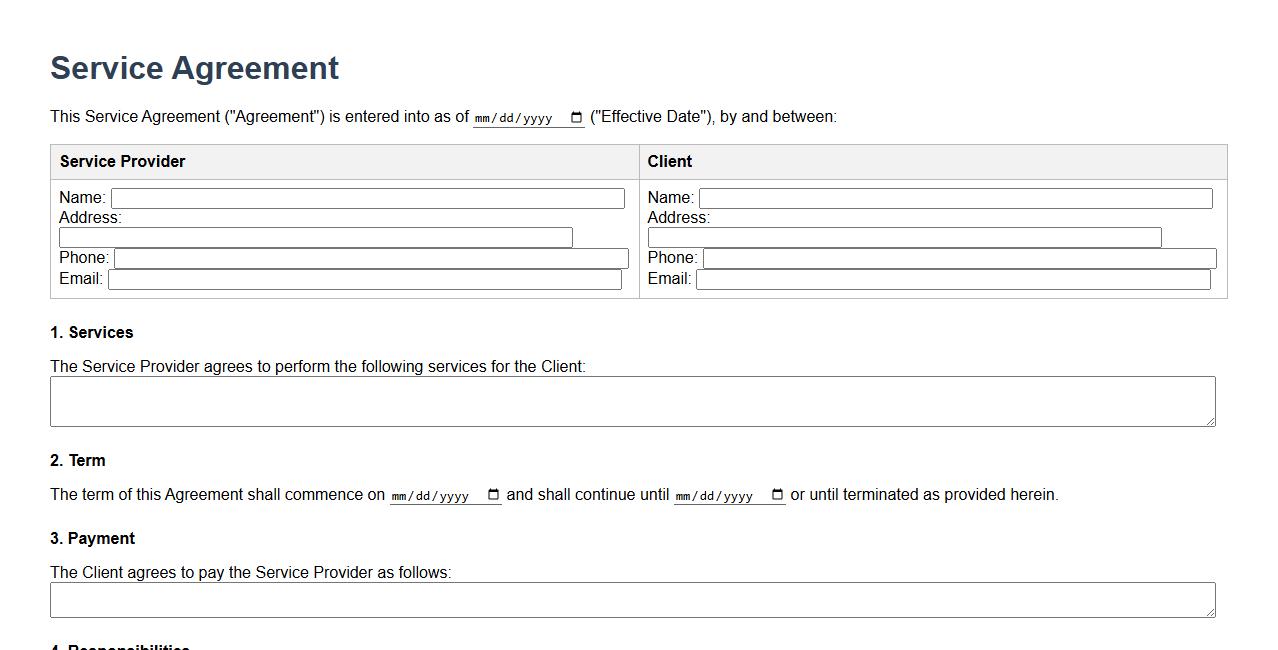Click the Client Email input
This screenshot has width=1278, height=650.
953,279
